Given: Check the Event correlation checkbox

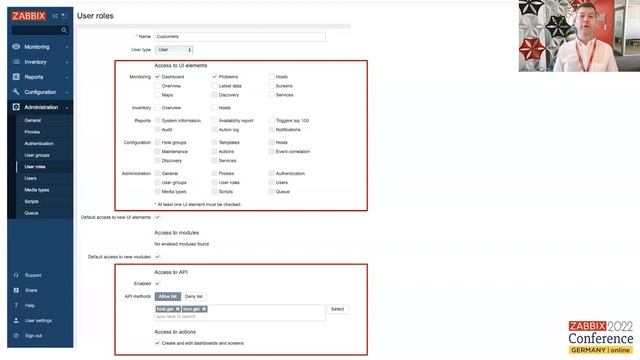Looking at the screenshot, I should tap(271, 151).
